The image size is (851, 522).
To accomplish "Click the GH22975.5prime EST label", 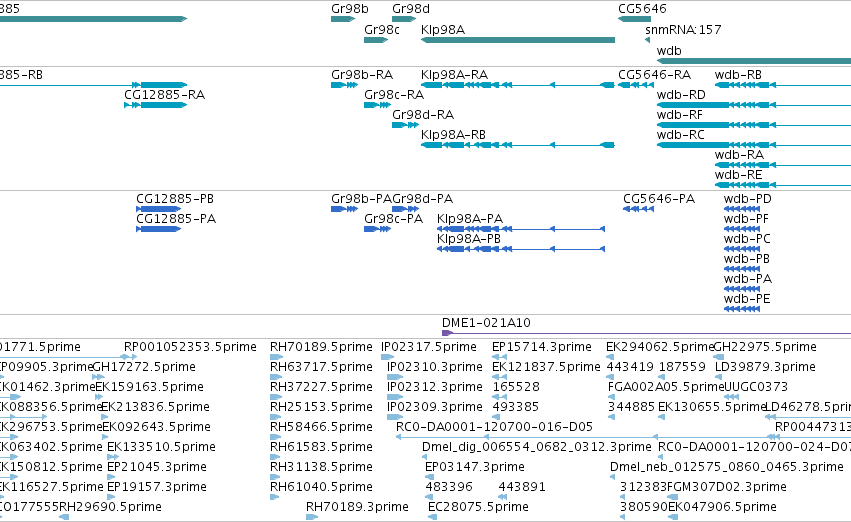I will [x=765, y=347].
